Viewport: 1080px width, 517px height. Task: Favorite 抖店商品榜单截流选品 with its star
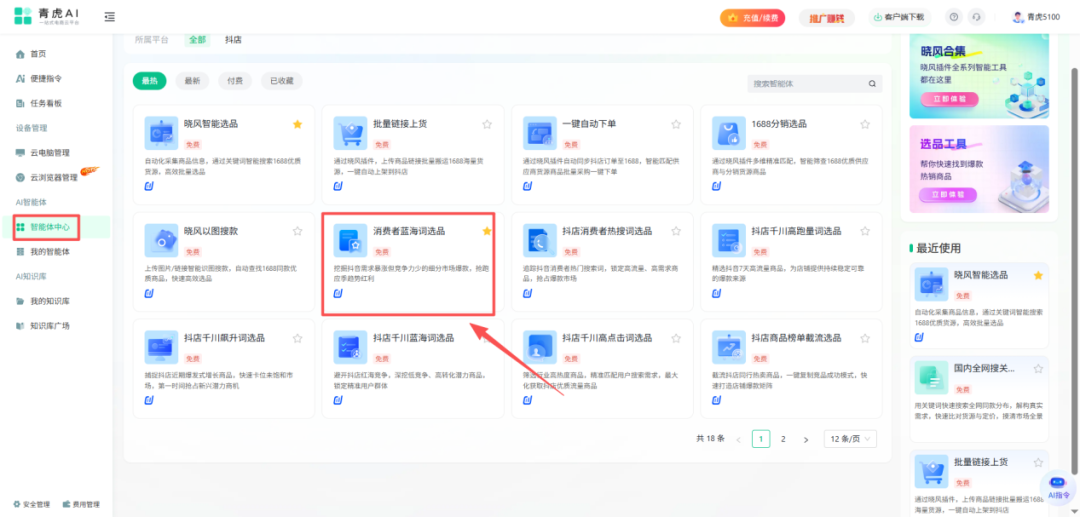pos(865,338)
